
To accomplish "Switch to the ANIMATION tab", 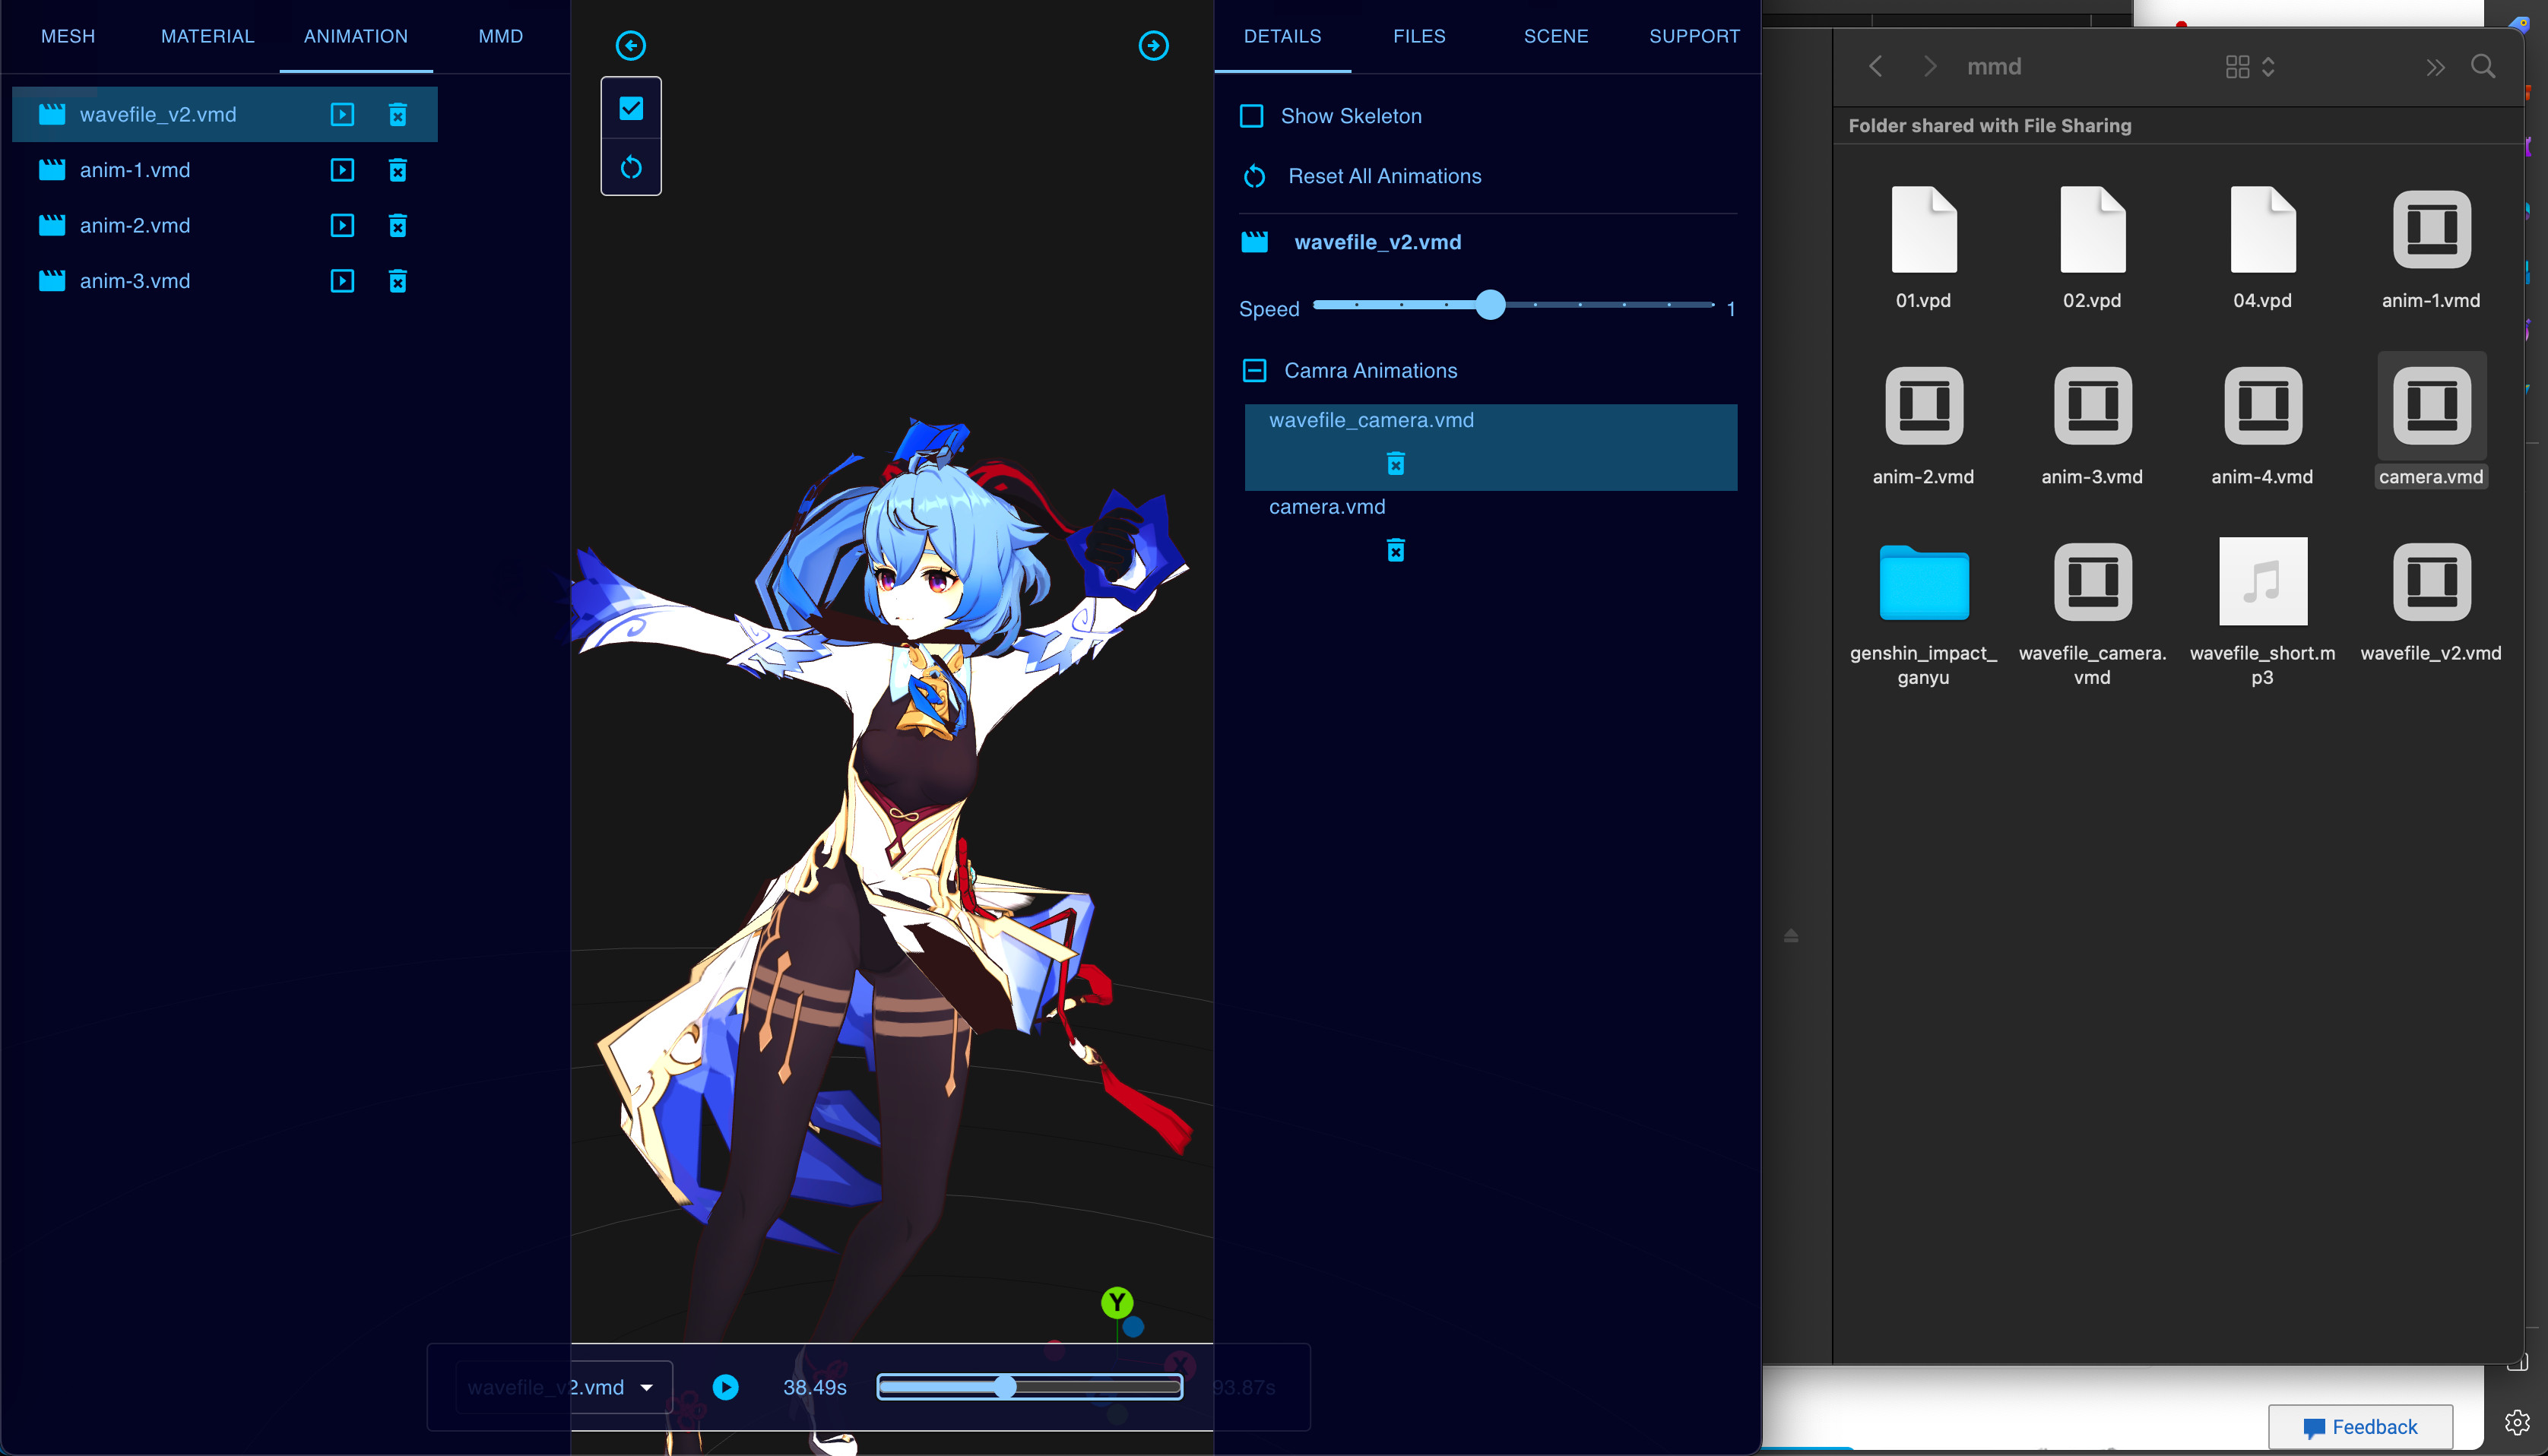I will [x=356, y=36].
